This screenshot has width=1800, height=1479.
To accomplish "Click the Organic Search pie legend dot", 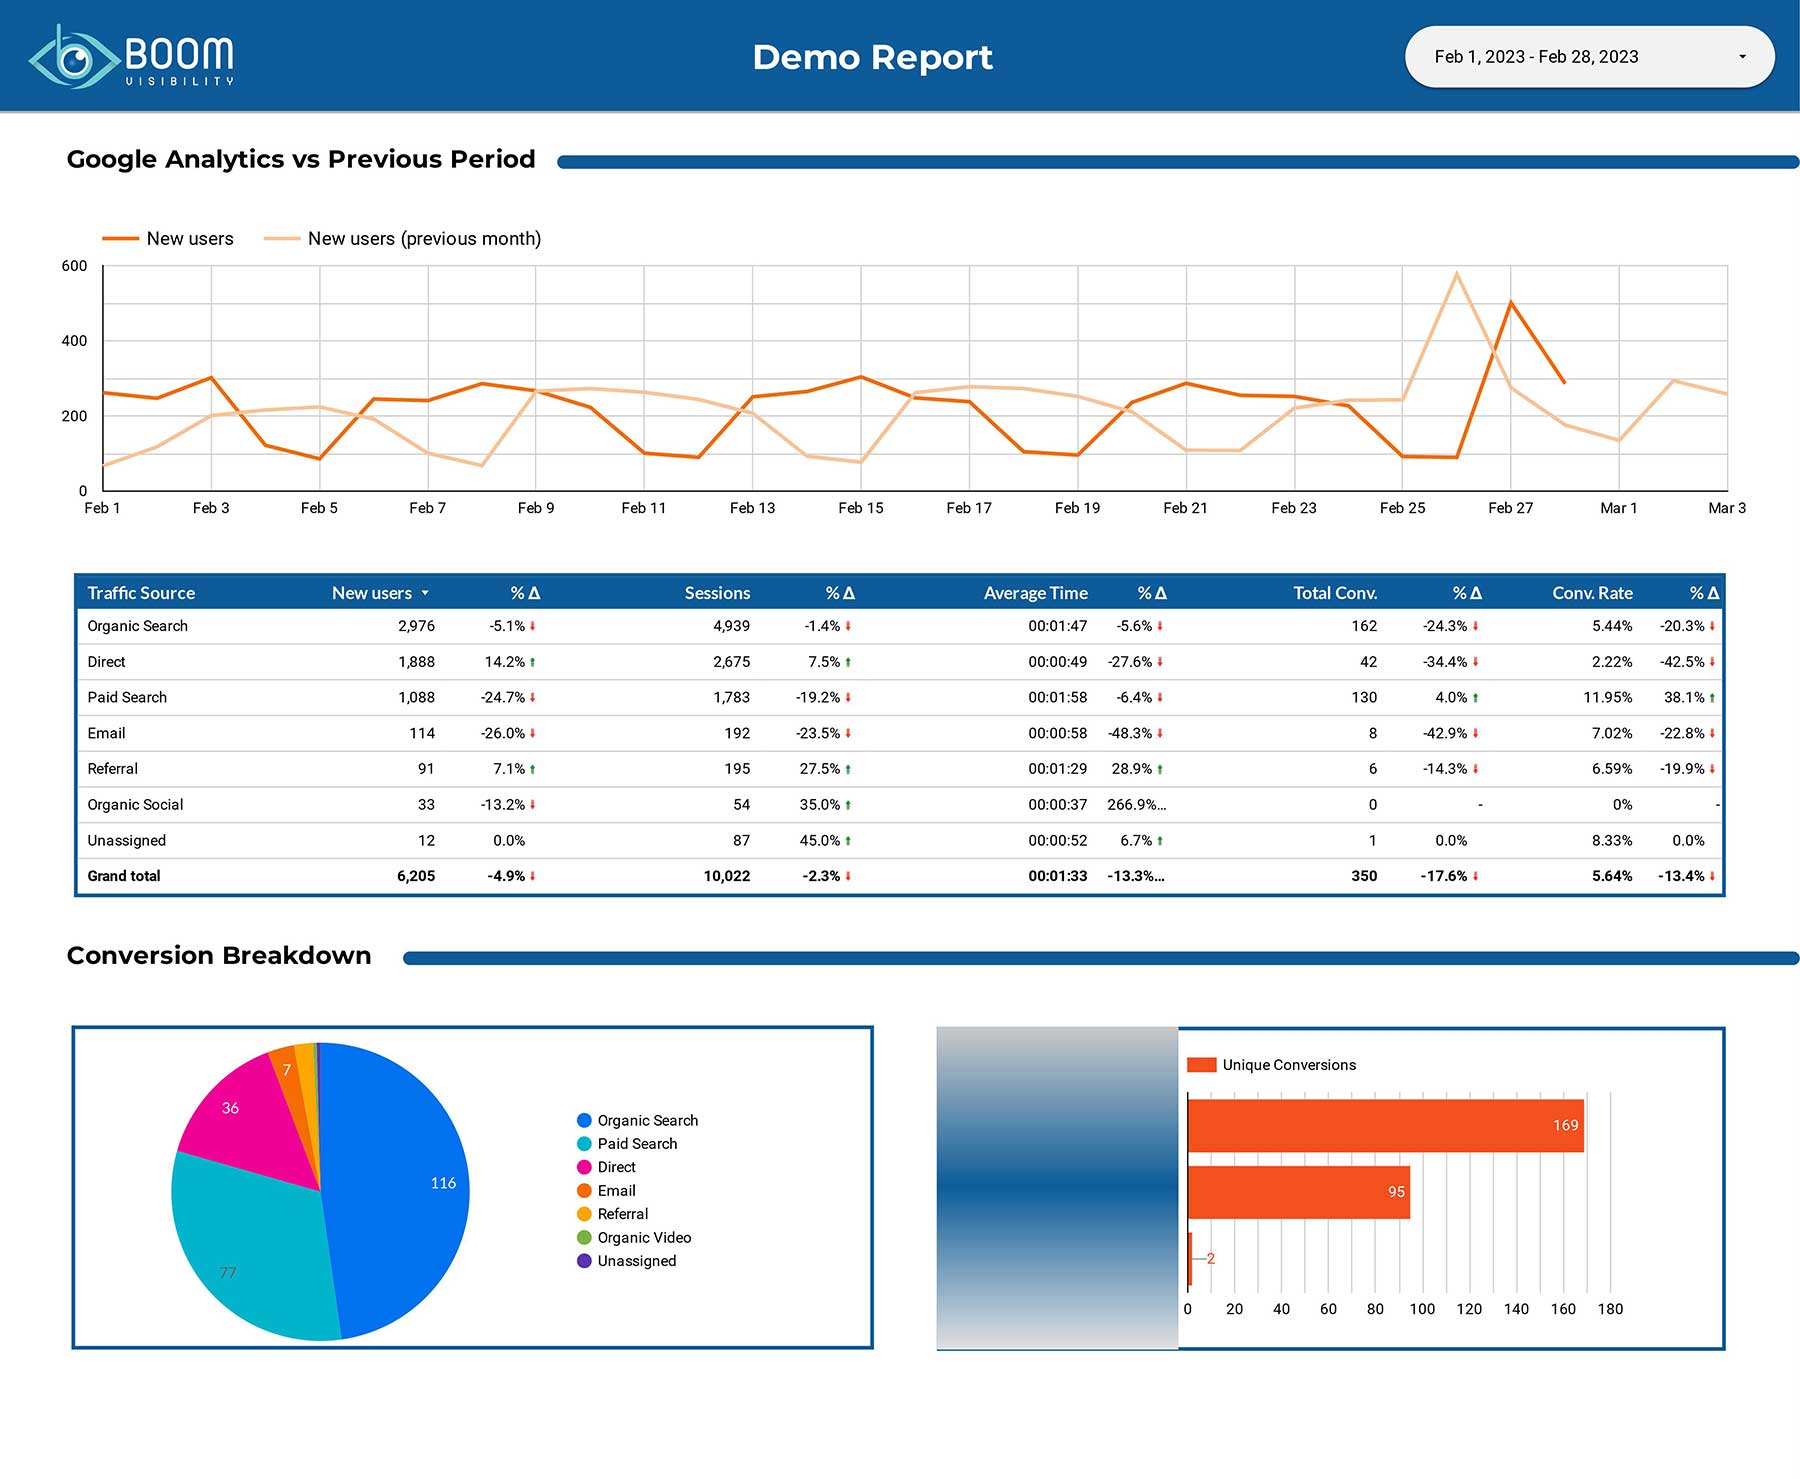I will click(x=584, y=1120).
